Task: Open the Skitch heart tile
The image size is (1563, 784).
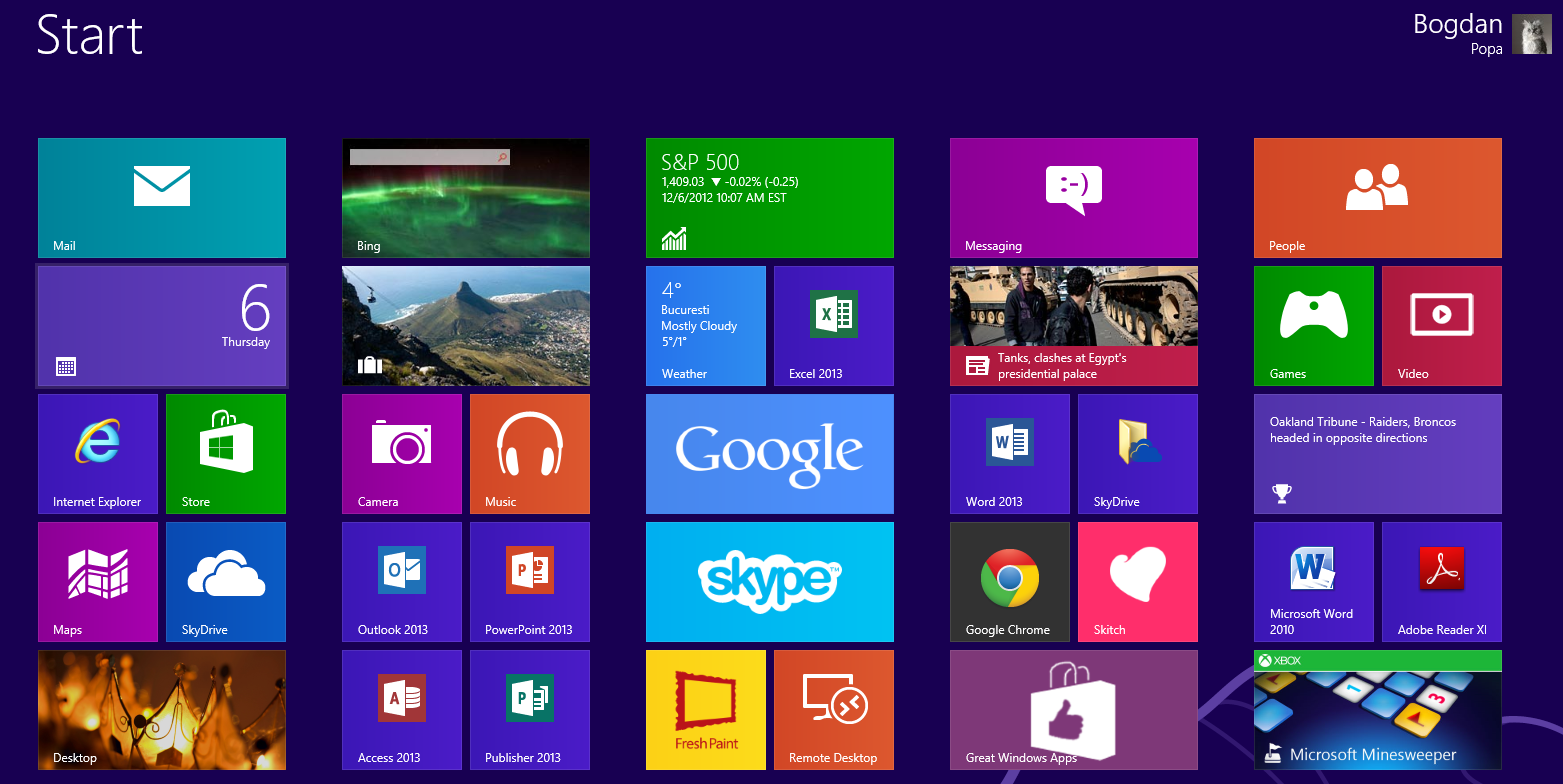Action: [x=1138, y=582]
